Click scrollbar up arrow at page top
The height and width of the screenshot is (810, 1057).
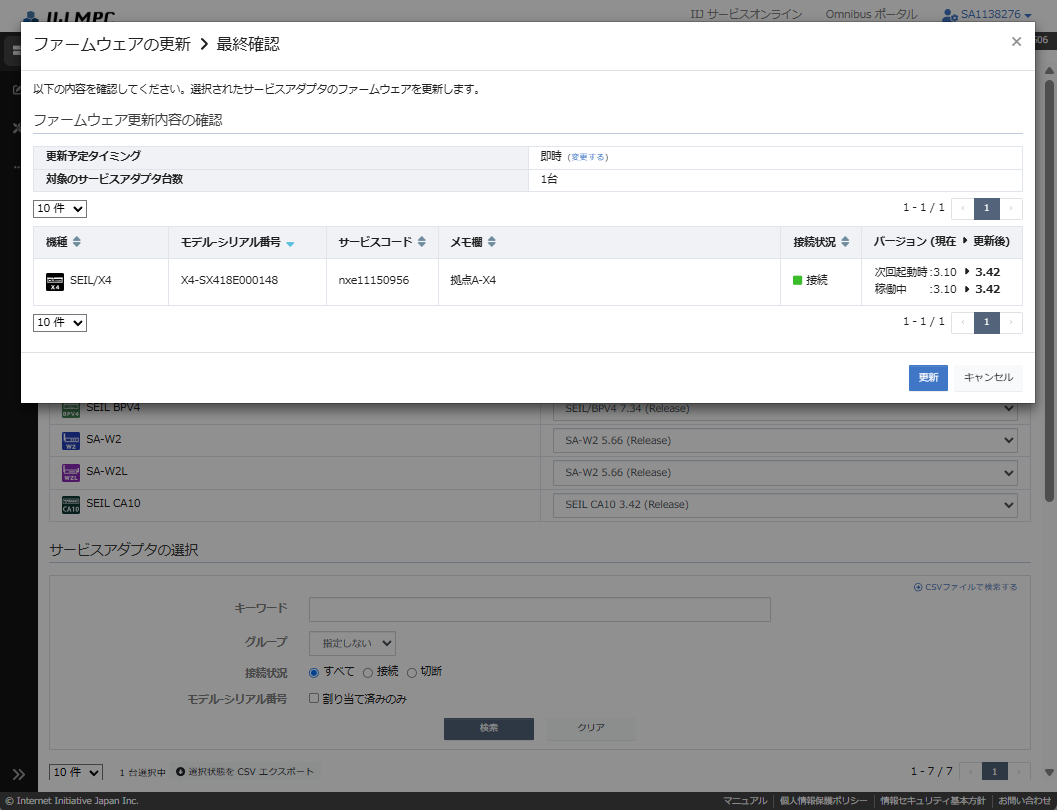point(1049,70)
